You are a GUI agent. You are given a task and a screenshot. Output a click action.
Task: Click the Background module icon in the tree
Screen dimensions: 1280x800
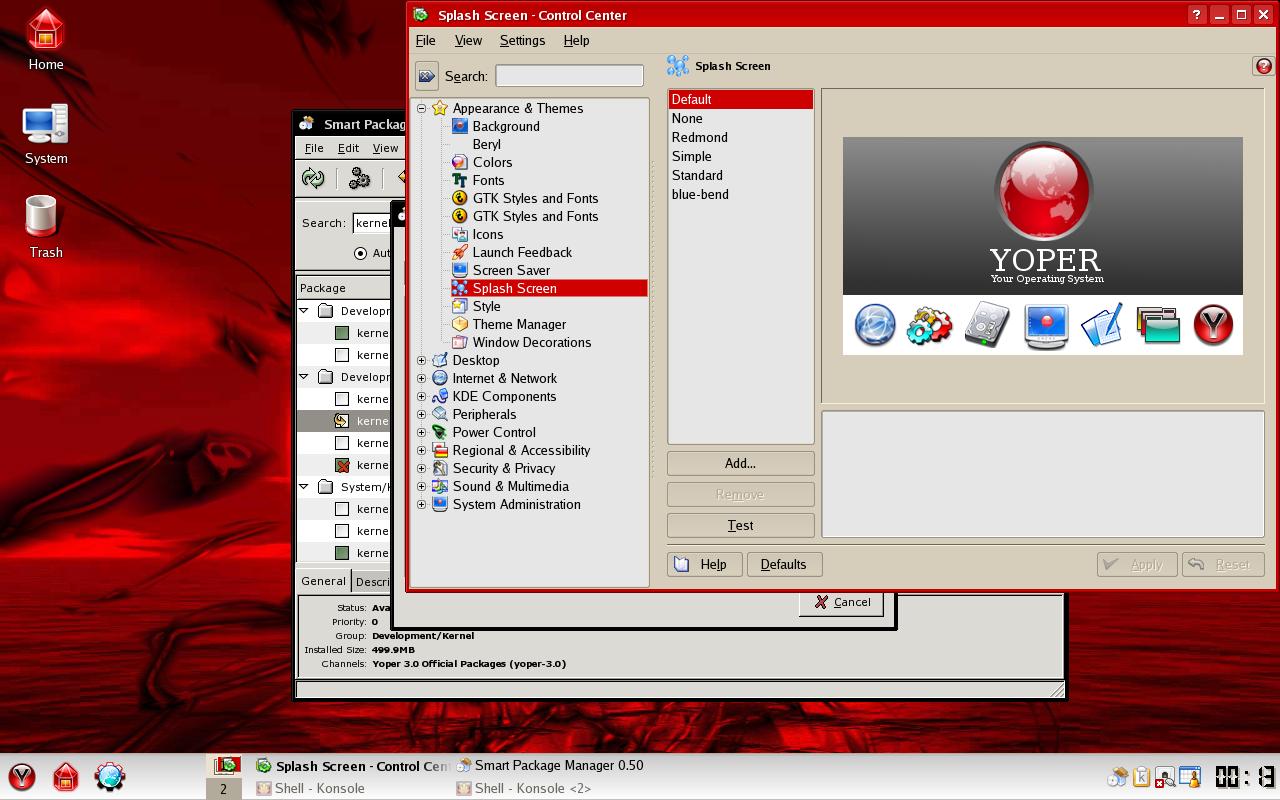pyautogui.click(x=460, y=126)
